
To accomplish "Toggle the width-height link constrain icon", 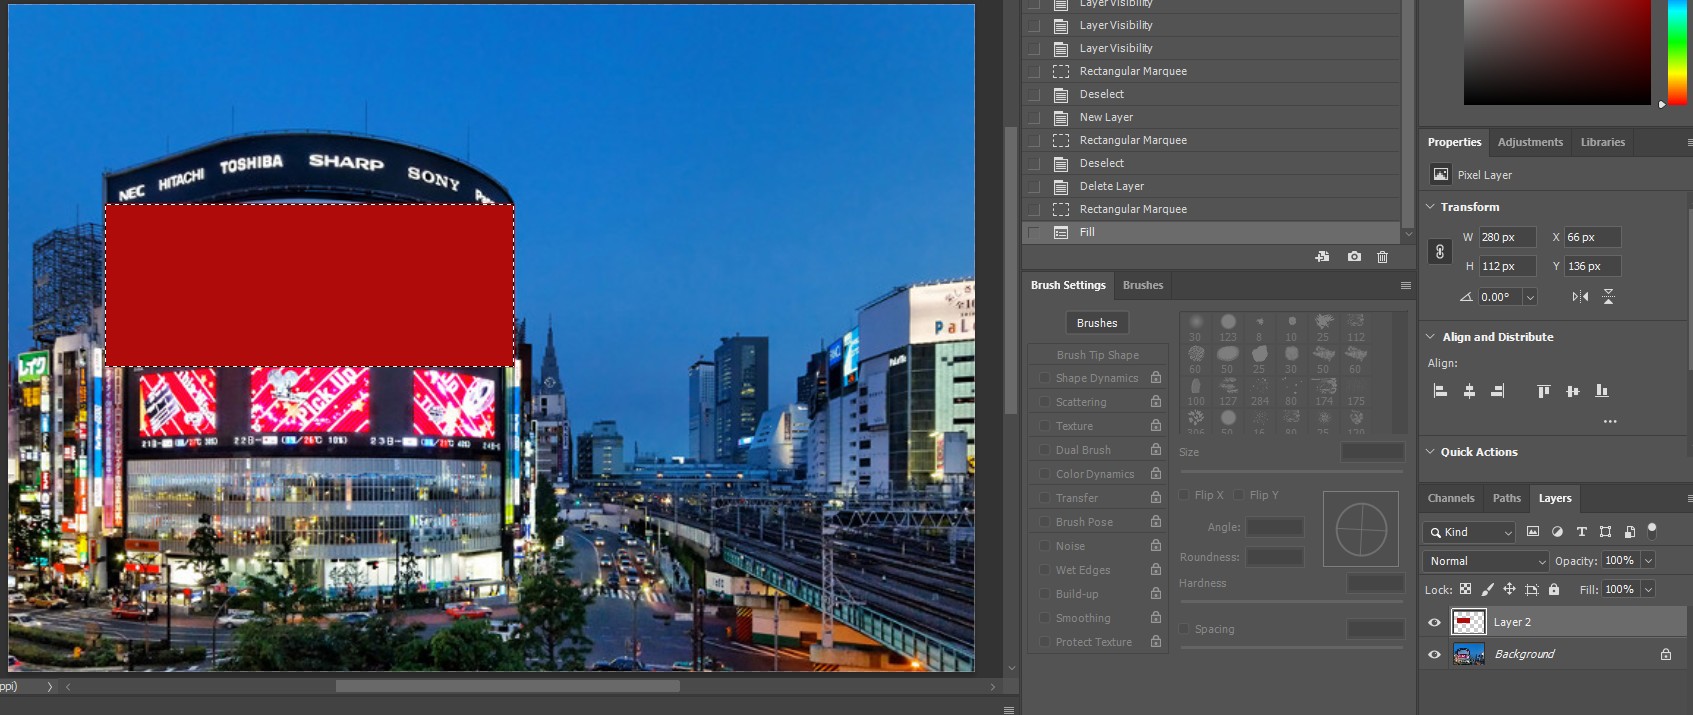I will pyautogui.click(x=1440, y=252).
